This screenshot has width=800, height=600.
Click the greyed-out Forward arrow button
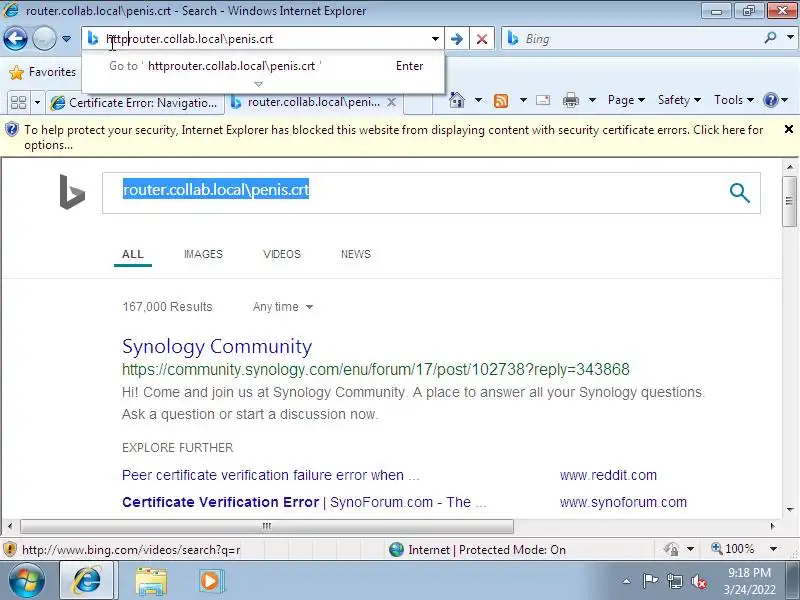click(44, 39)
